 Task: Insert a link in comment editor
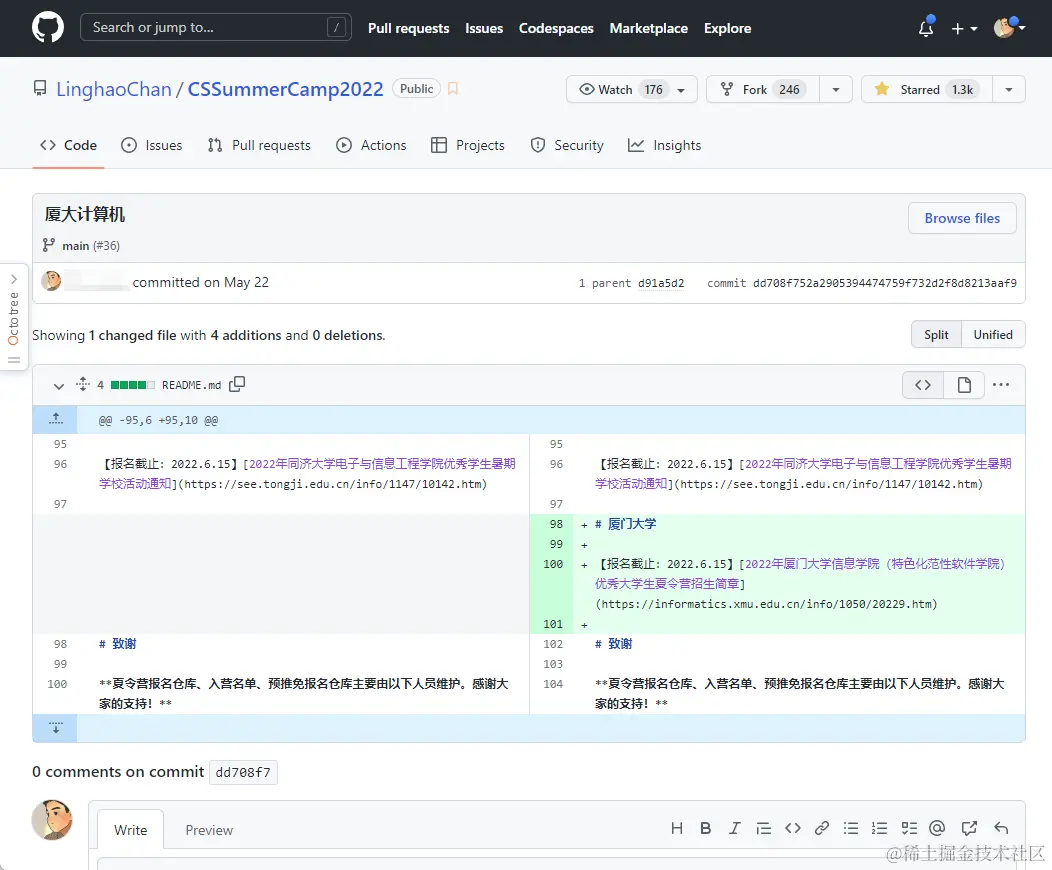coord(822,828)
